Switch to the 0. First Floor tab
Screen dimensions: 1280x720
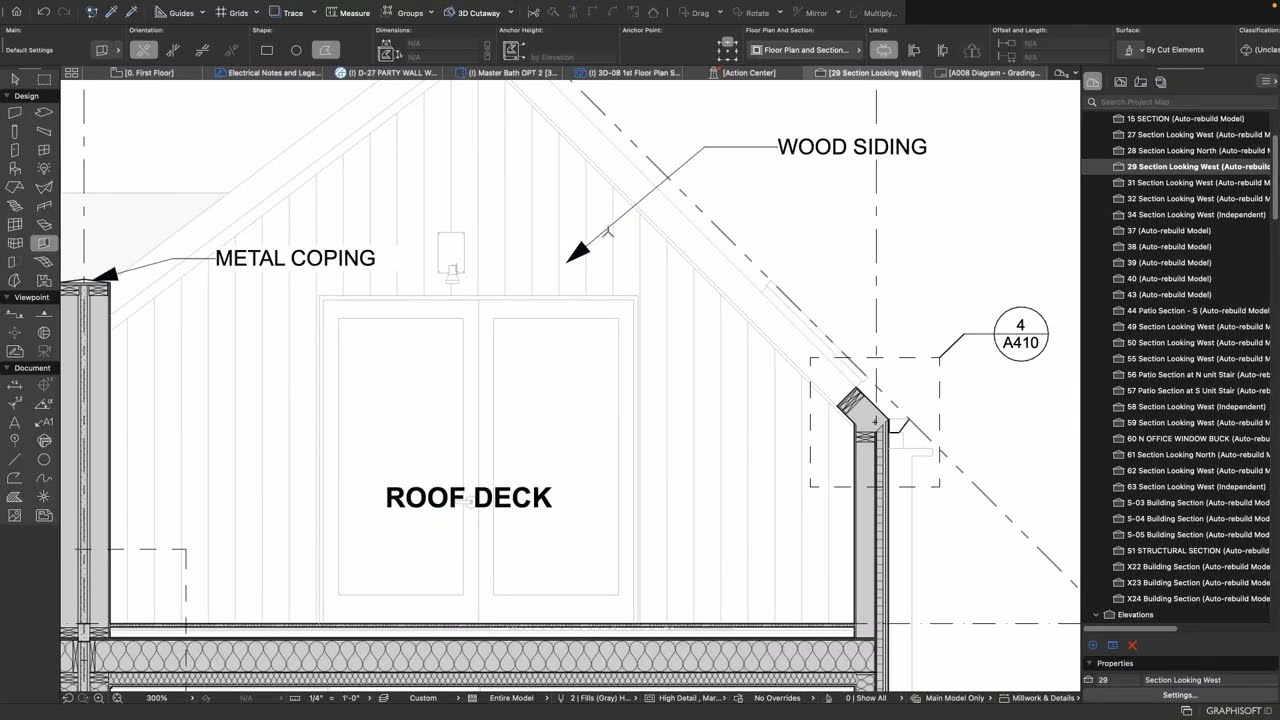click(x=142, y=73)
